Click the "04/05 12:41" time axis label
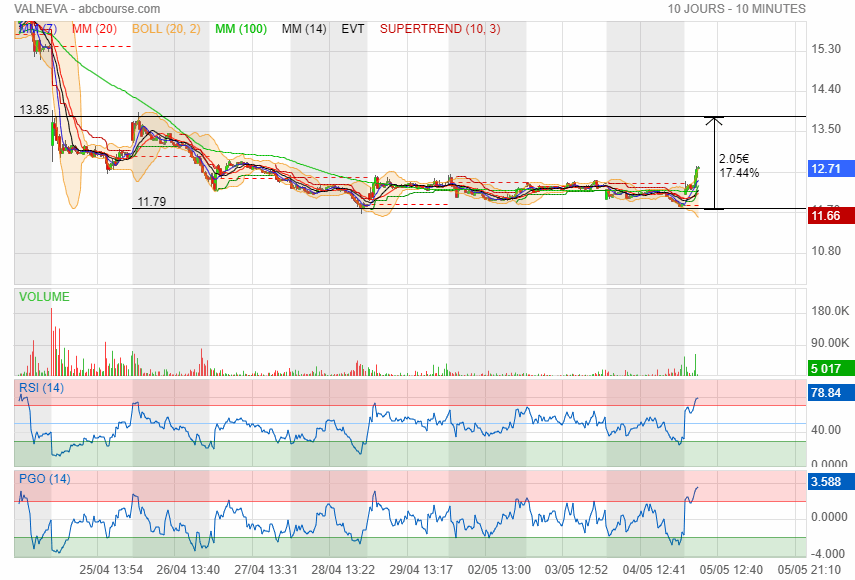 click(x=654, y=570)
